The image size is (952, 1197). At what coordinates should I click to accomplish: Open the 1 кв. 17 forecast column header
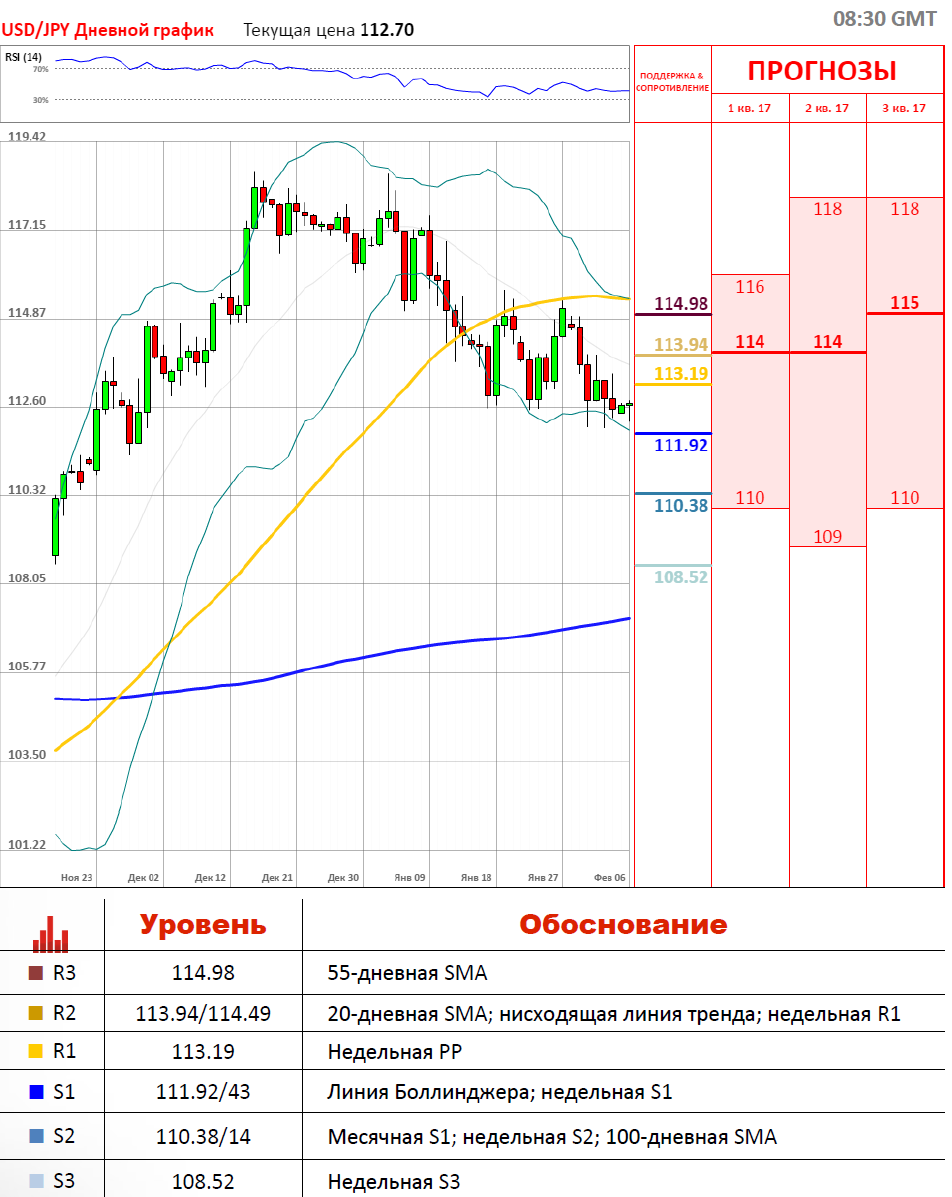[x=749, y=108]
